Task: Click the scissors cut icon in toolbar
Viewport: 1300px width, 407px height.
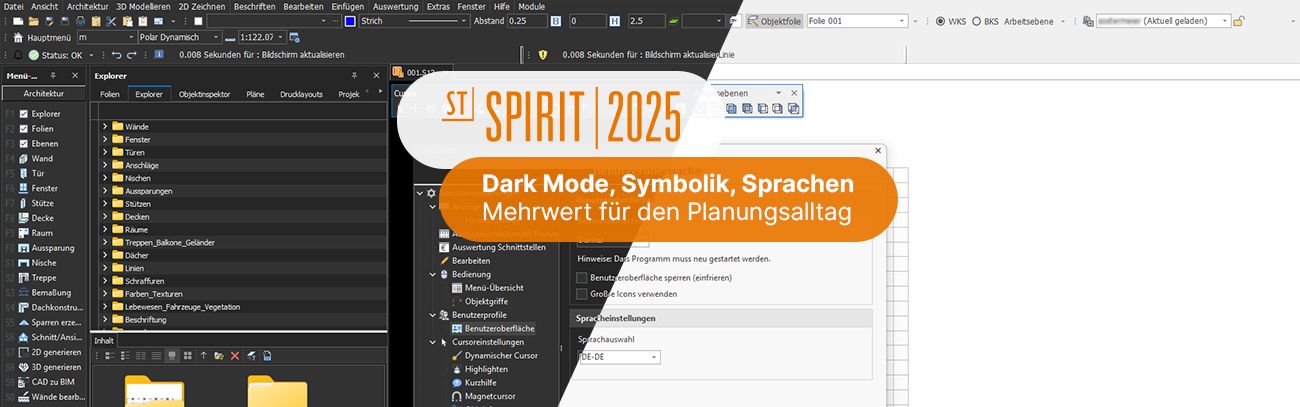Action: [112, 21]
